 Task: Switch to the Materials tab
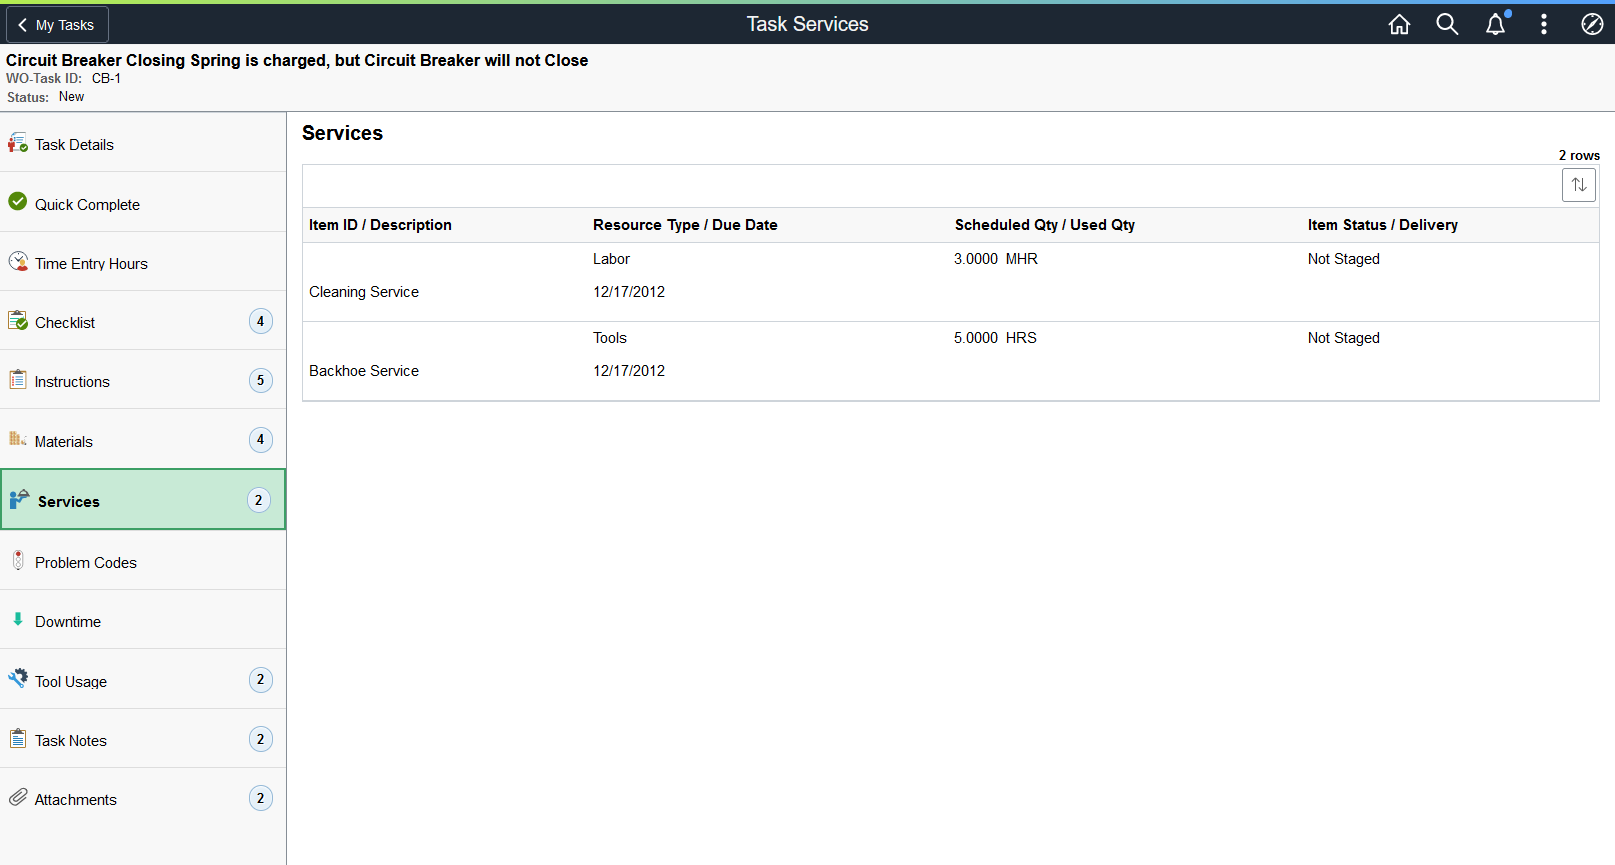[143, 440]
